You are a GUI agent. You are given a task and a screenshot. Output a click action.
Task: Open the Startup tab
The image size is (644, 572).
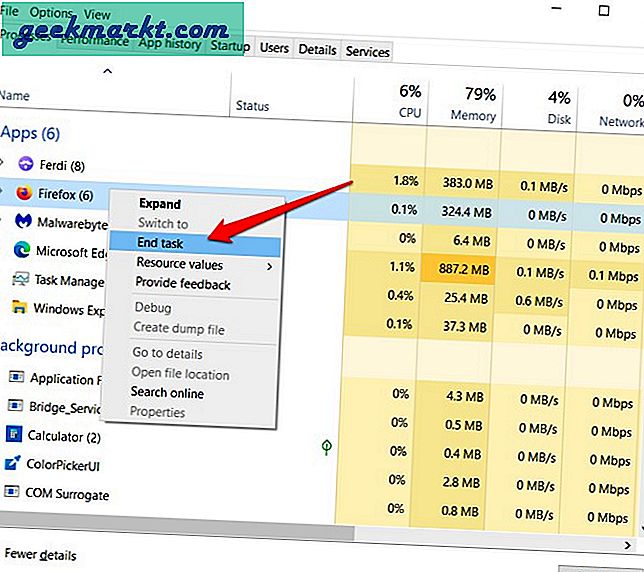[230, 46]
